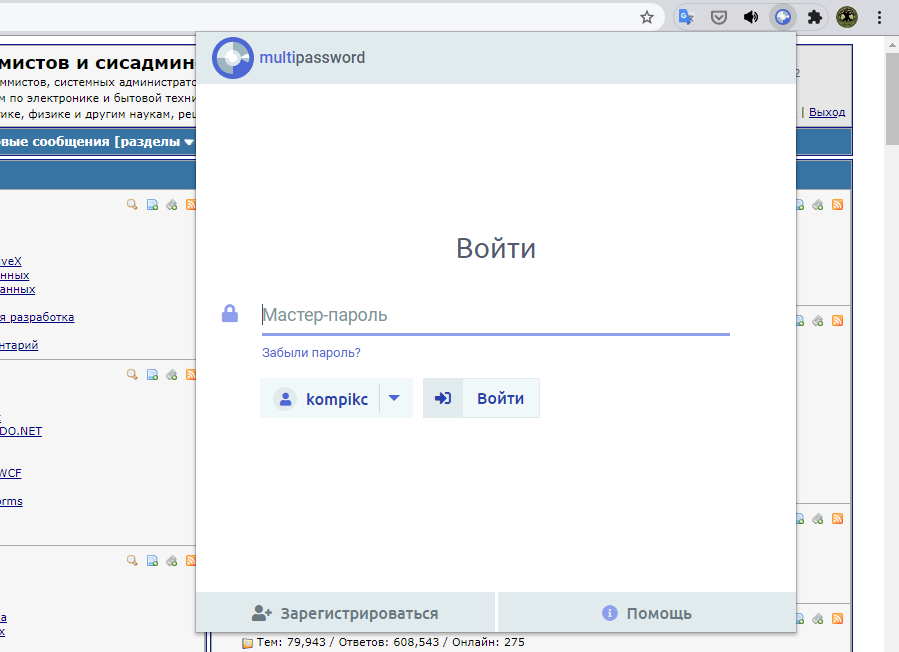Open the veX forum link
This screenshot has height=652, width=899.
pos(10,261)
